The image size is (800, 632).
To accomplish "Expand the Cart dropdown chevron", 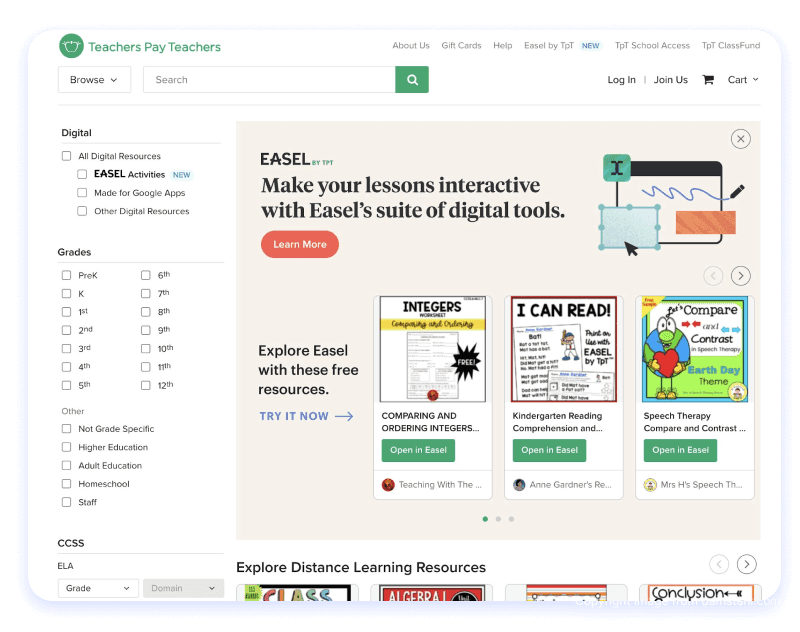I will click(755, 80).
